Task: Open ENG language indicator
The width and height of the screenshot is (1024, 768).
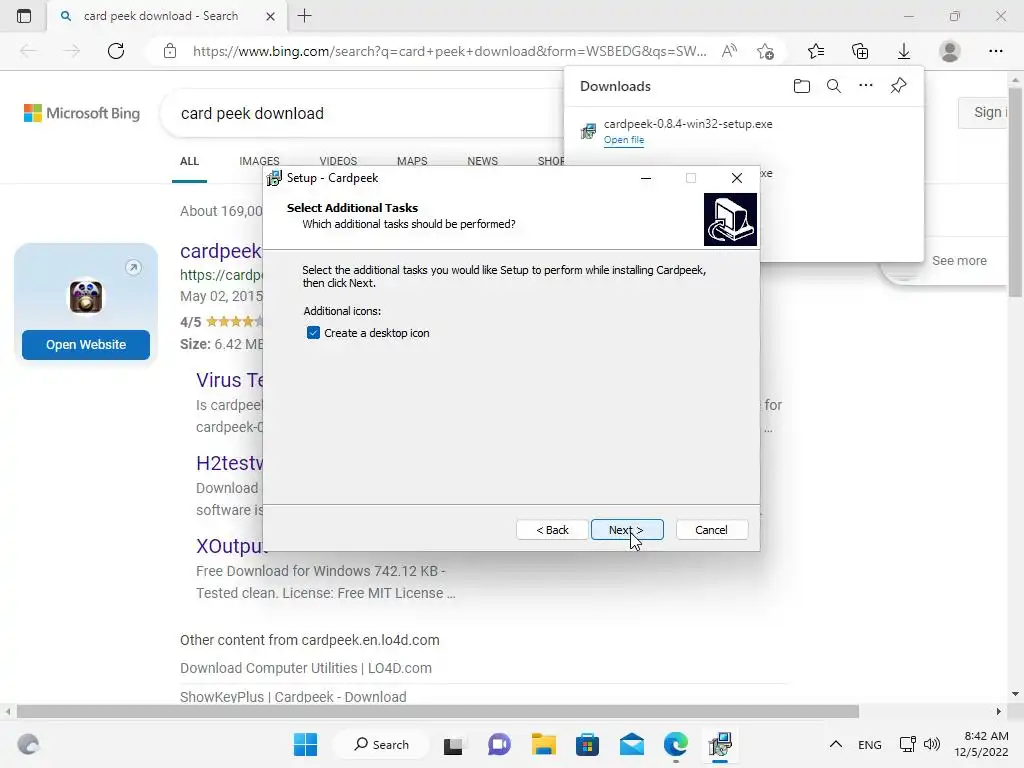Action: 869,744
